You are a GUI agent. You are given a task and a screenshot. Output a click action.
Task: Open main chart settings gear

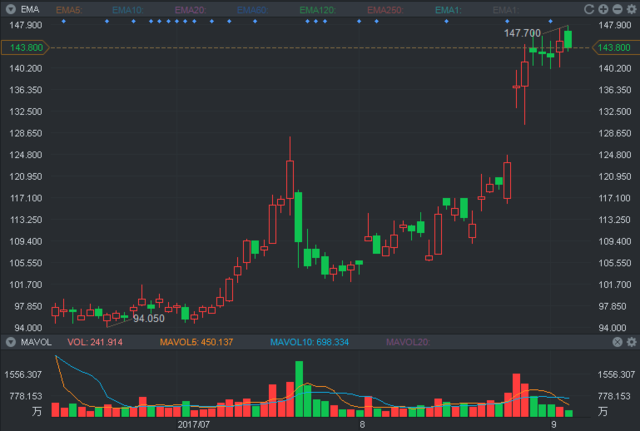[630, 9]
